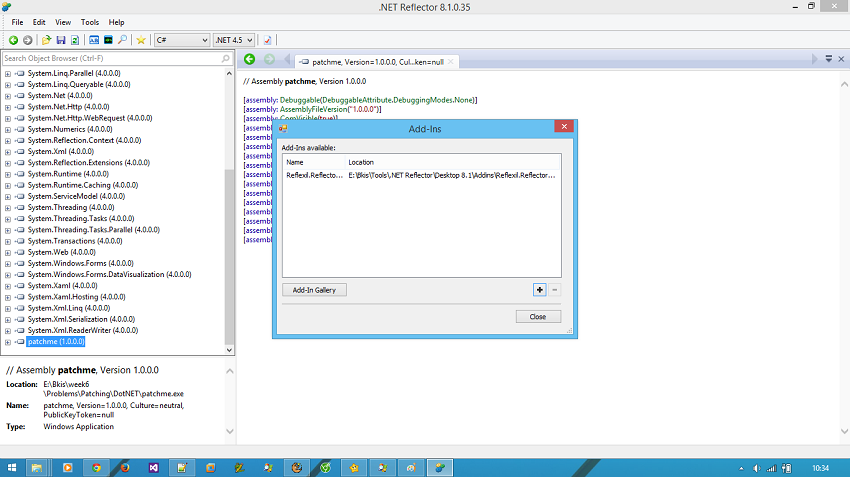
Task: Expand System.Linq.Parallel tree node
Action: pyautogui.click(x=8, y=74)
